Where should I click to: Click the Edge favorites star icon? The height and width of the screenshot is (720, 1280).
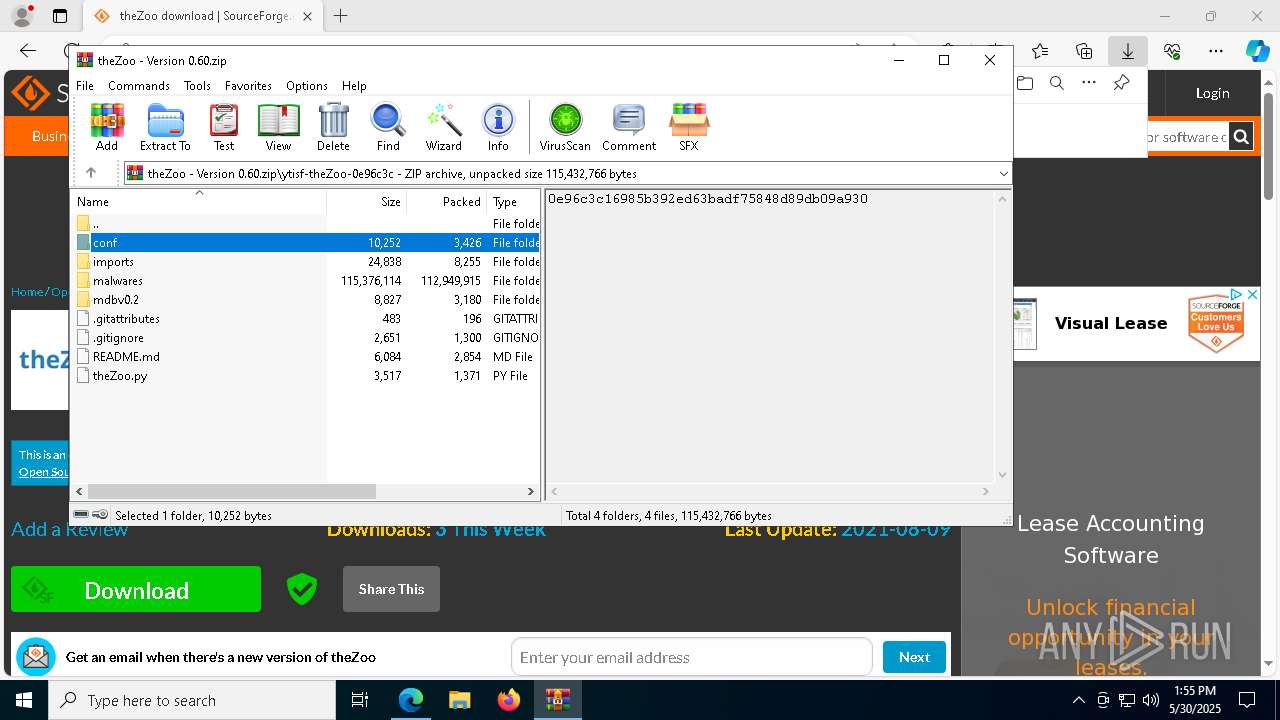[x=1040, y=51]
